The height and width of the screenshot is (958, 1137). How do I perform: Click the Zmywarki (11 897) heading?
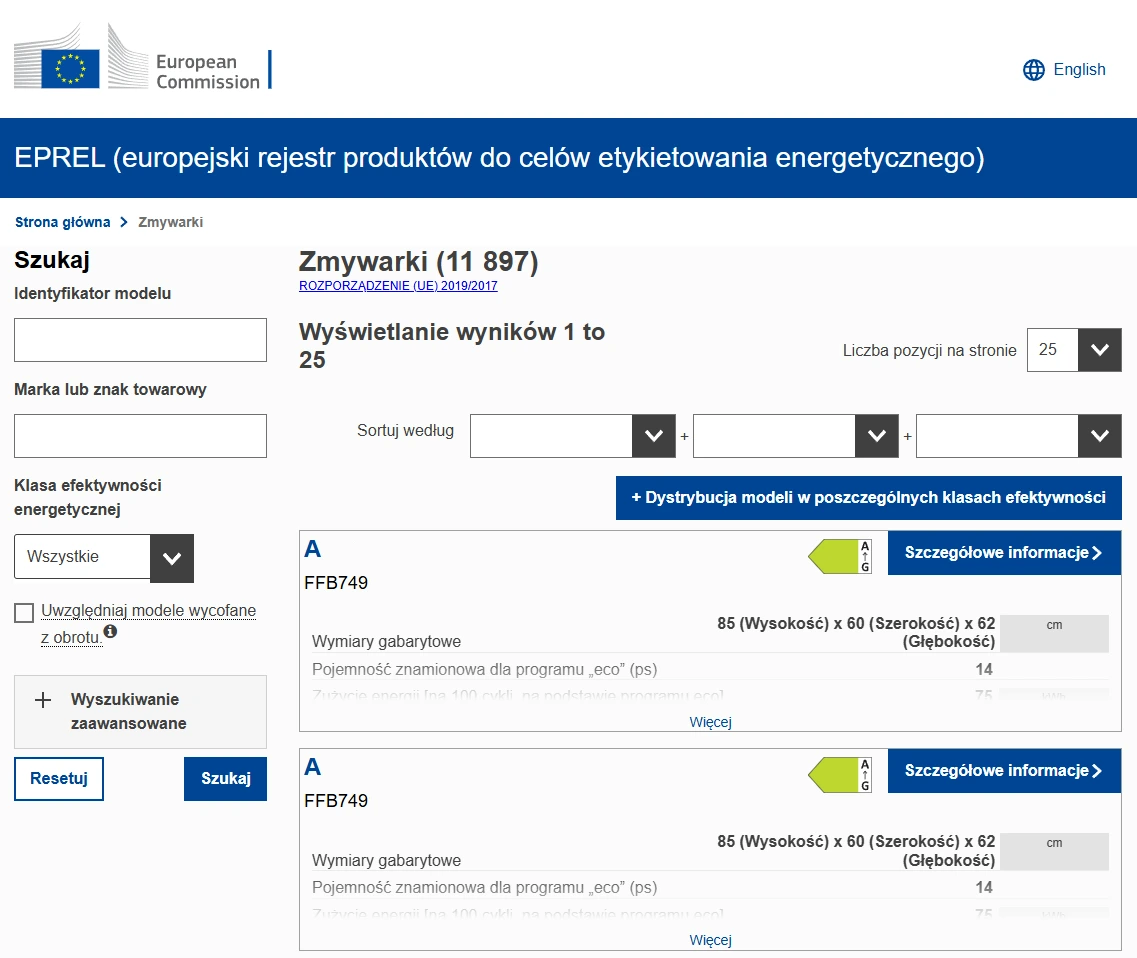click(418, 262)
